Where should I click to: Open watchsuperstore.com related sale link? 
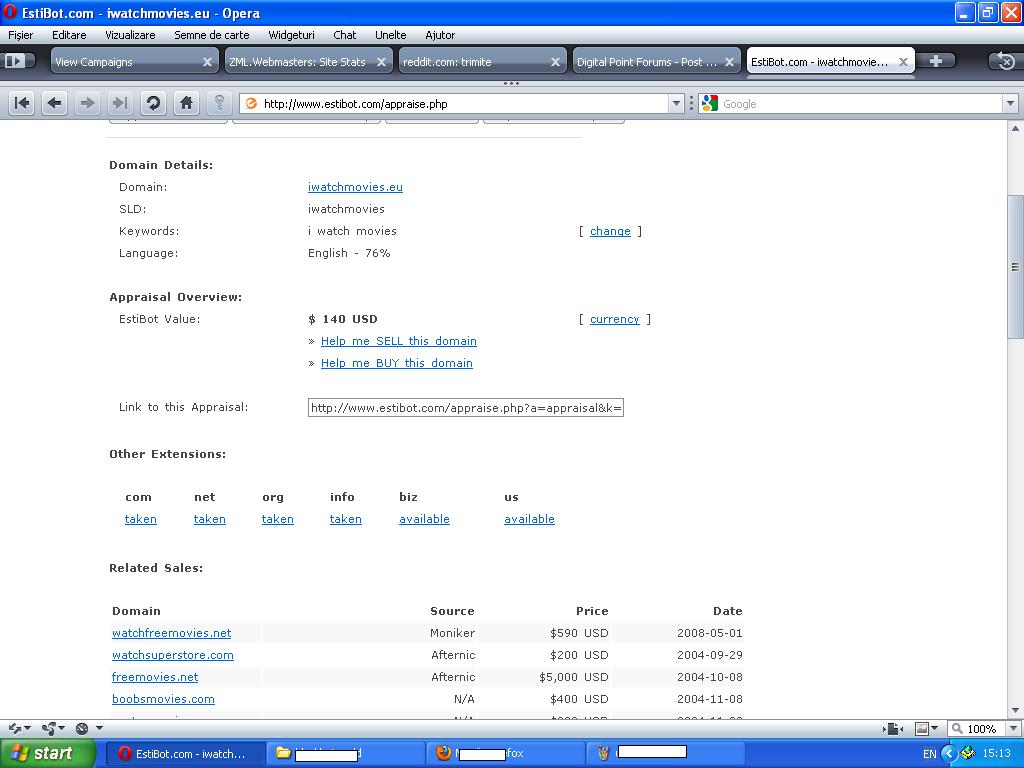point(172,655)
